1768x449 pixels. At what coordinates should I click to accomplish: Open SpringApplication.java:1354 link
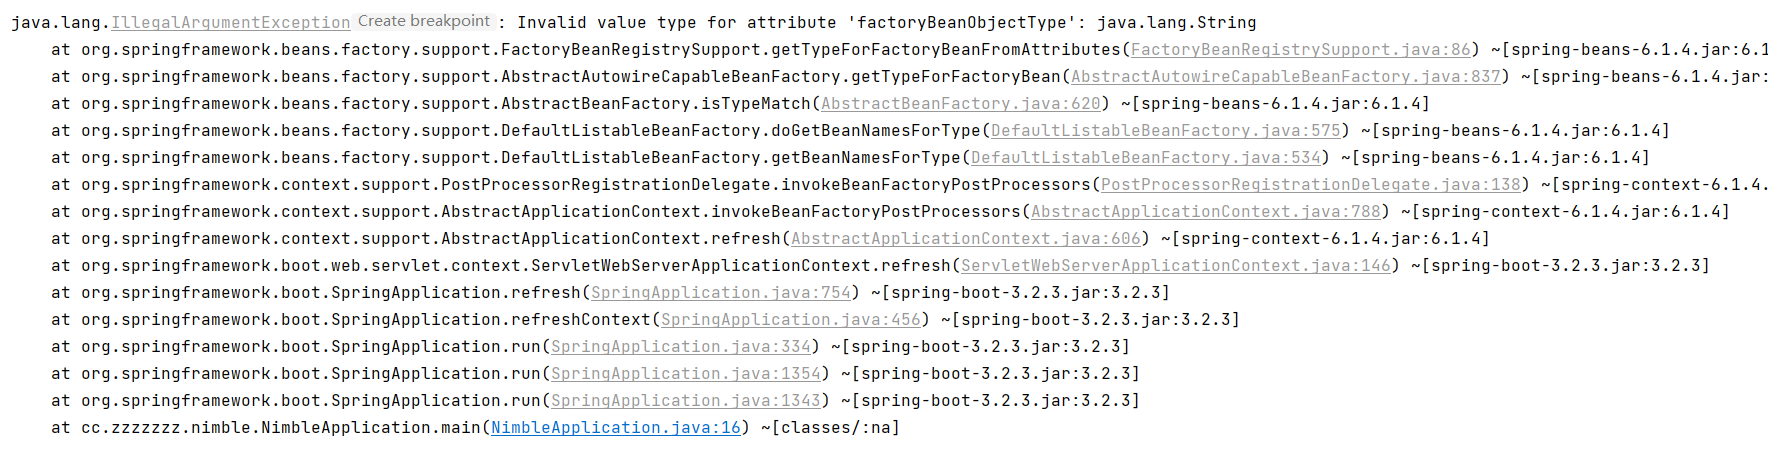(x=685, y=373)
